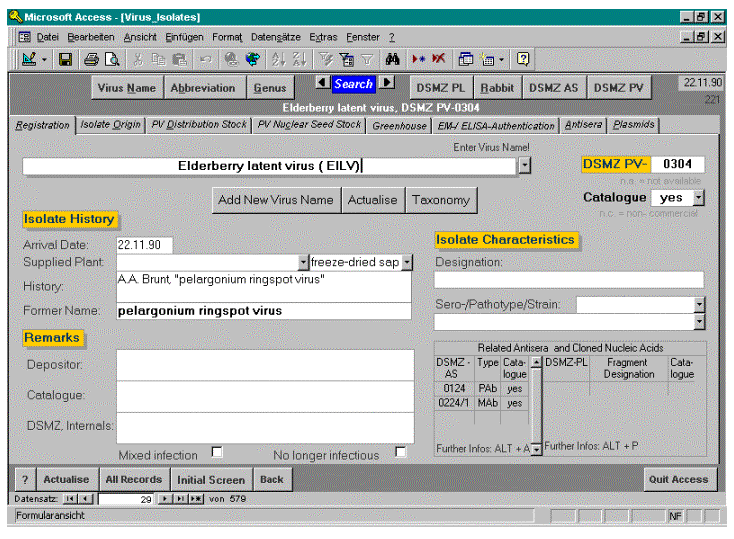
Task: Check the Mixed infection checkbox
Action: [x=217, y=452]
